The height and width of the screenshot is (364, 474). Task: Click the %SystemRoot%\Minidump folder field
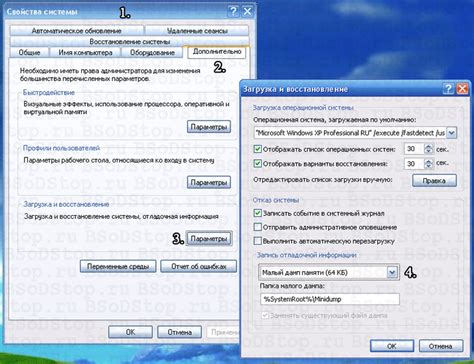coord(330,299)
